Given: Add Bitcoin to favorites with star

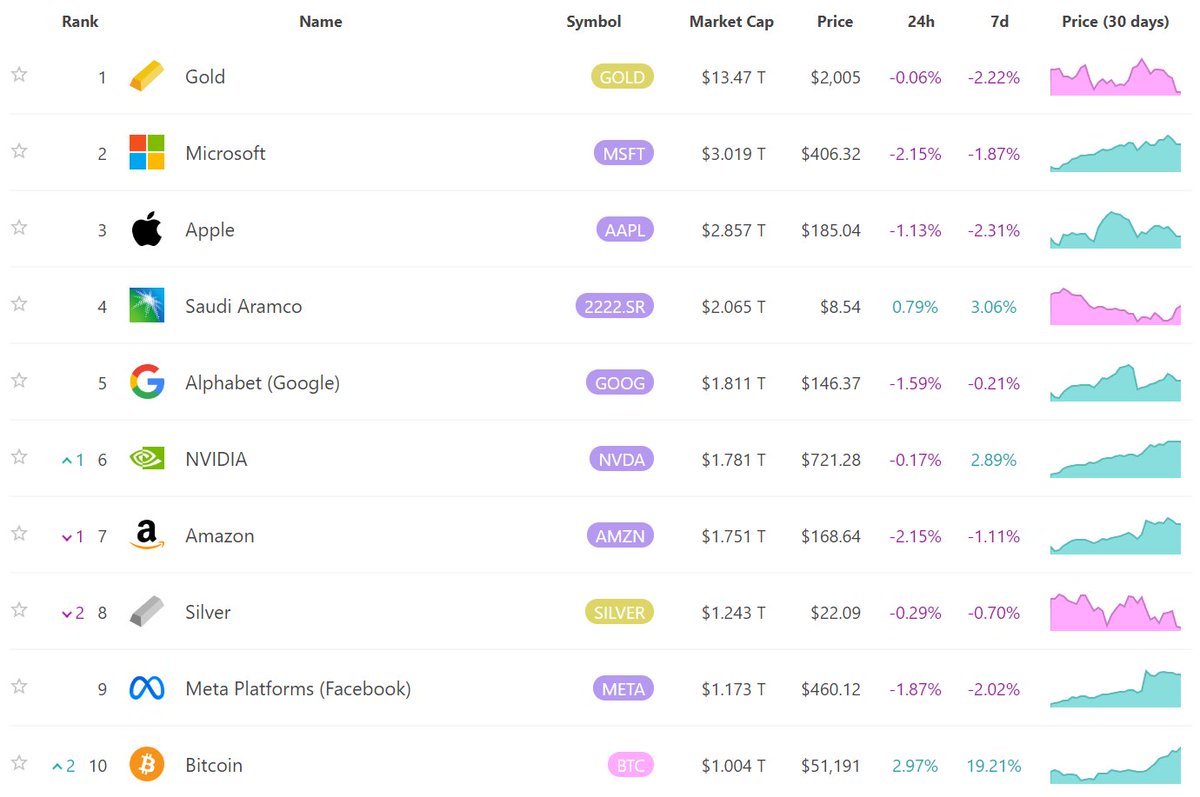Looking at the screenshot, I should click(19, 763).
